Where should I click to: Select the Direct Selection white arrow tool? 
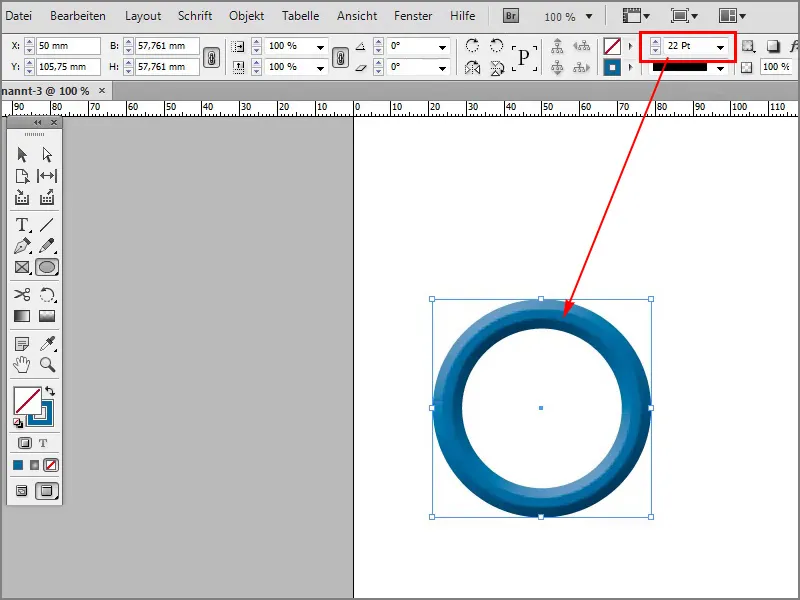47,154
